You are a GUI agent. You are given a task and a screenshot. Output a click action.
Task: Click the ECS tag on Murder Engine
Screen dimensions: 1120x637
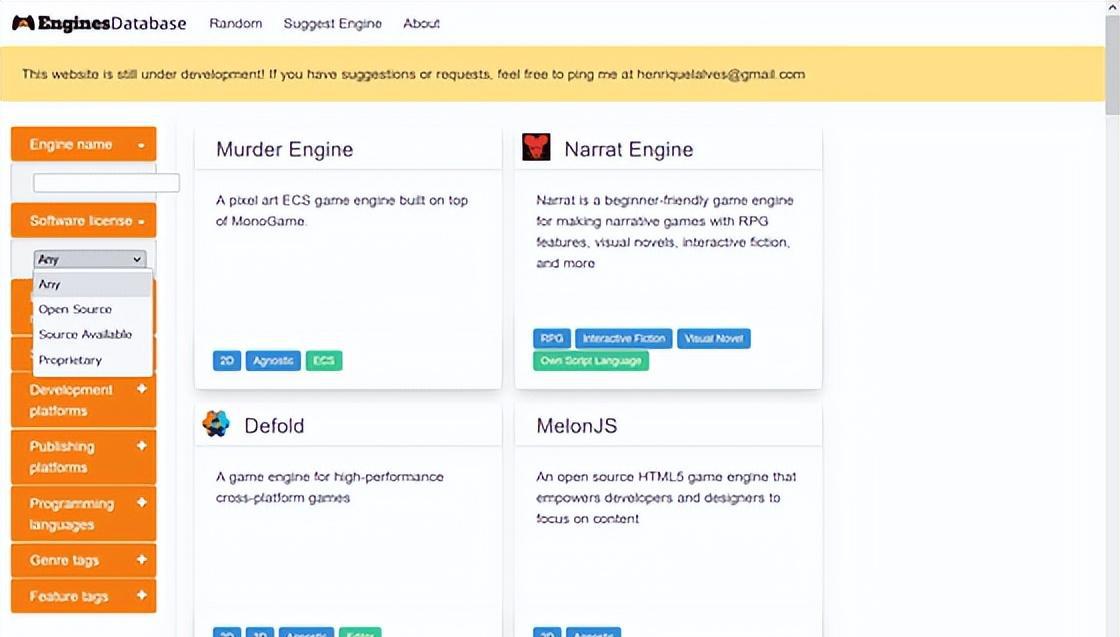324,361
